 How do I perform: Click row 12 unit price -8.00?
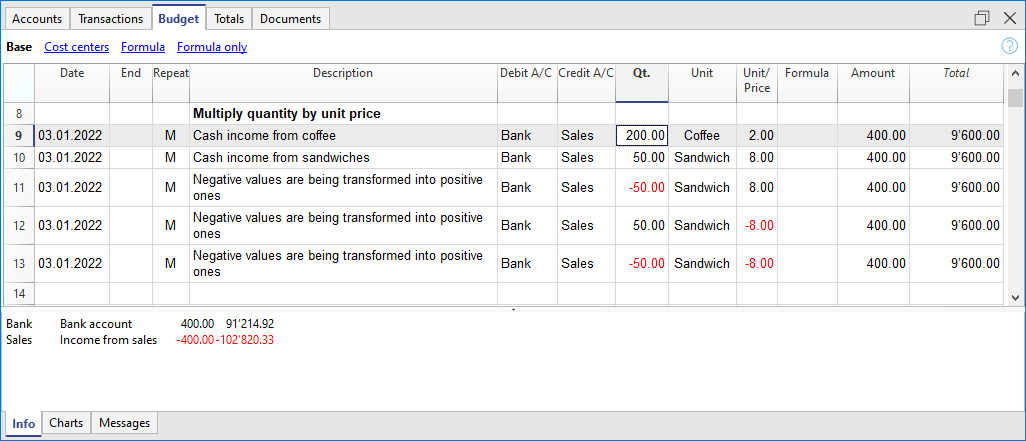(x=757, y=226)
